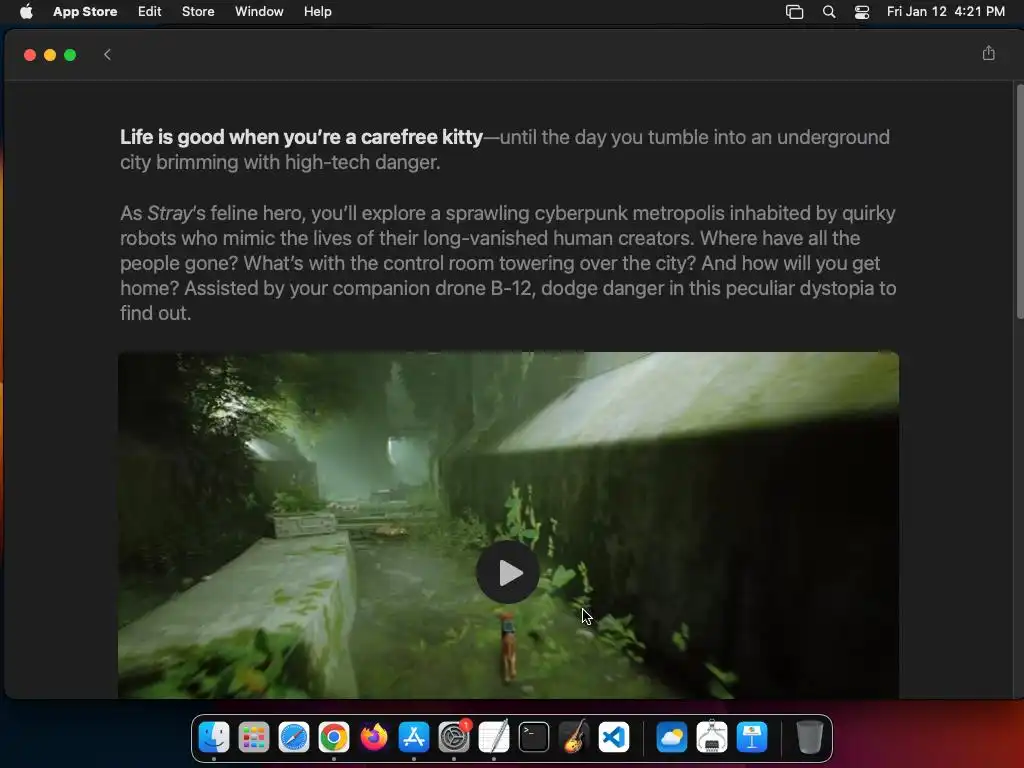Viewport: 1024px width, 768px height.
Task: Open Launchpad from the Dock
Action: 254,737
